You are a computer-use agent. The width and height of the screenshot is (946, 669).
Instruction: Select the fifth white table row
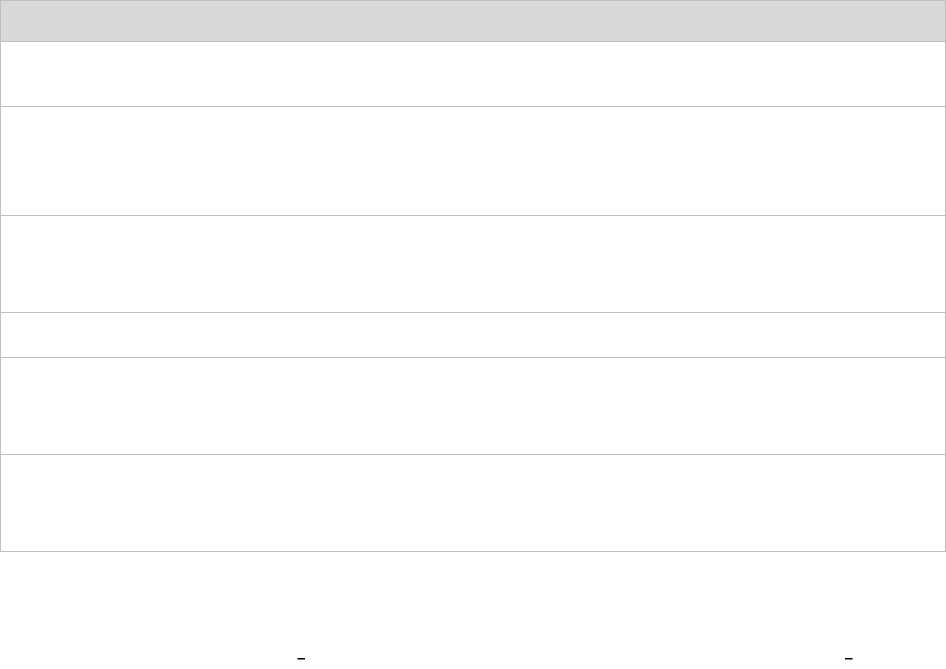click(x=473, y=406)
